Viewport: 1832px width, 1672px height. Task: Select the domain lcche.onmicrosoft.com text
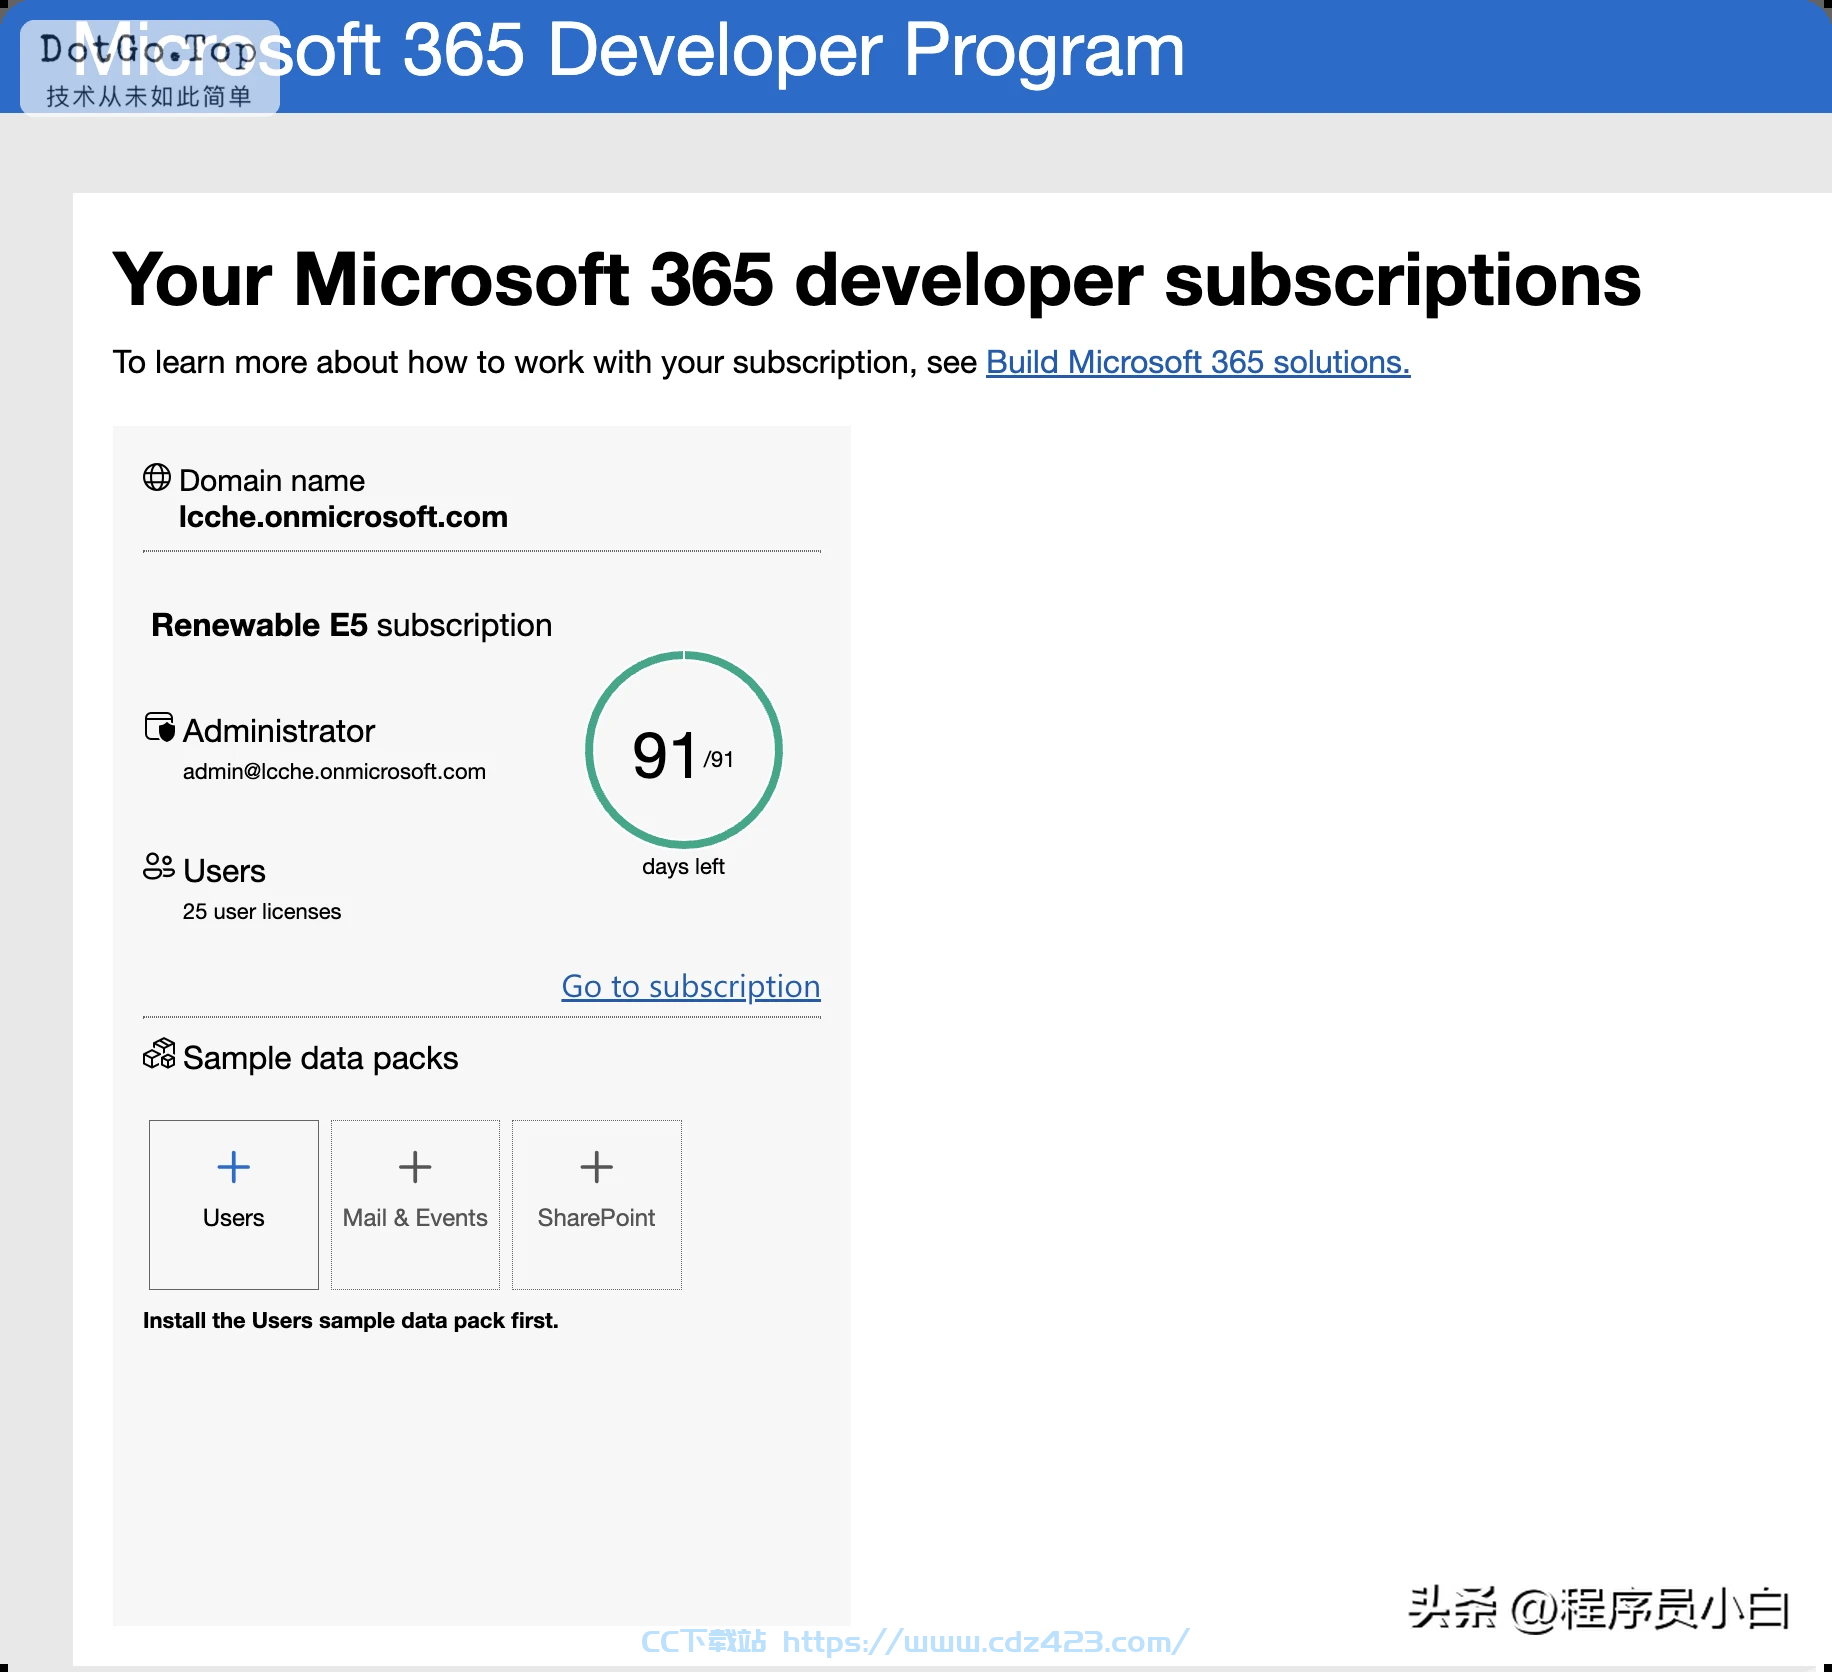click(x=343, y=517)
